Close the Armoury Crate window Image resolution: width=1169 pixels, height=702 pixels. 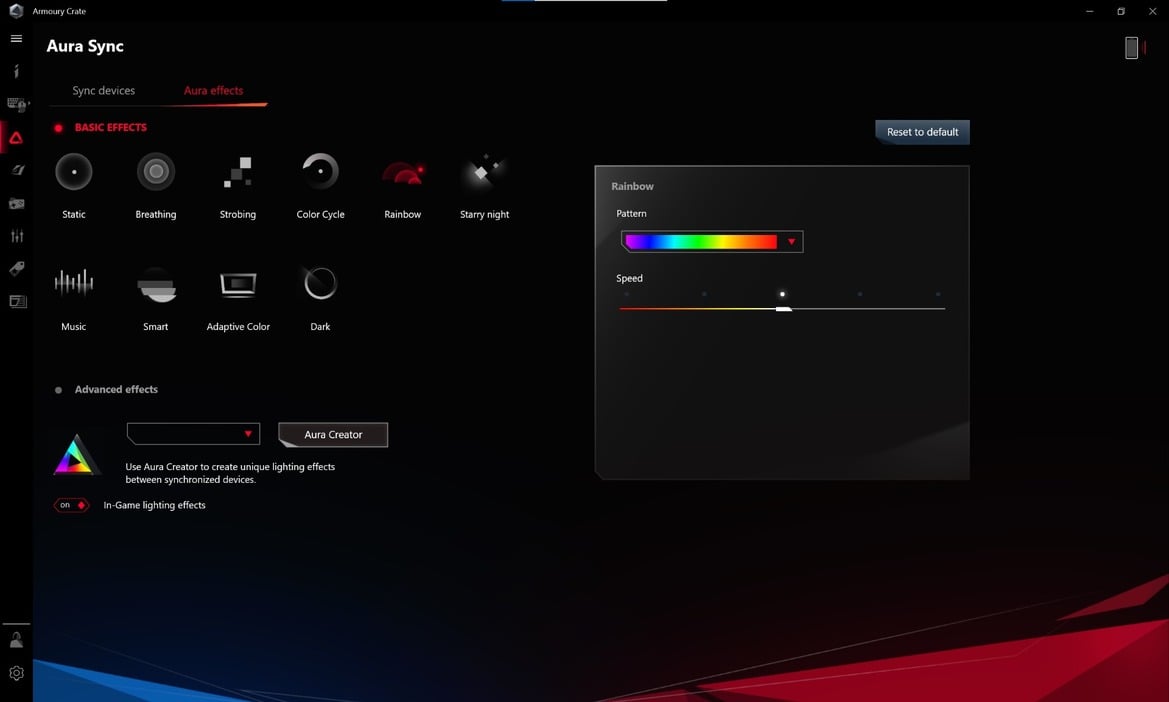click(x=1152, y=11)
